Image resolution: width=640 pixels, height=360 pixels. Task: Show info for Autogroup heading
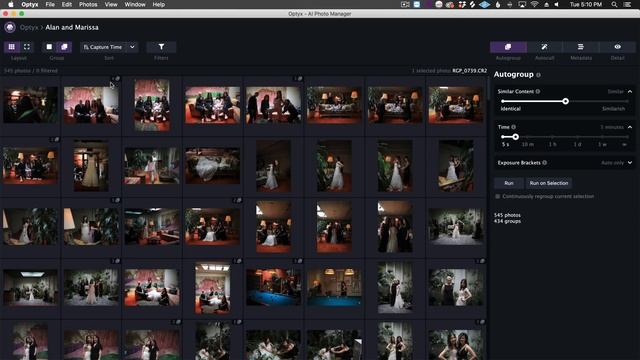(538, 75)
